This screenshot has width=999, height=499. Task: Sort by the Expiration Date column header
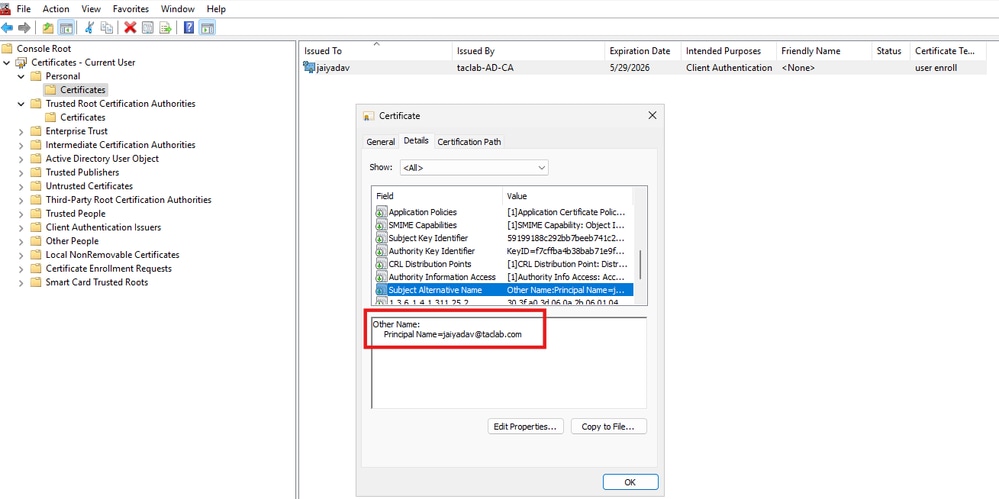(x=642, y=51)
